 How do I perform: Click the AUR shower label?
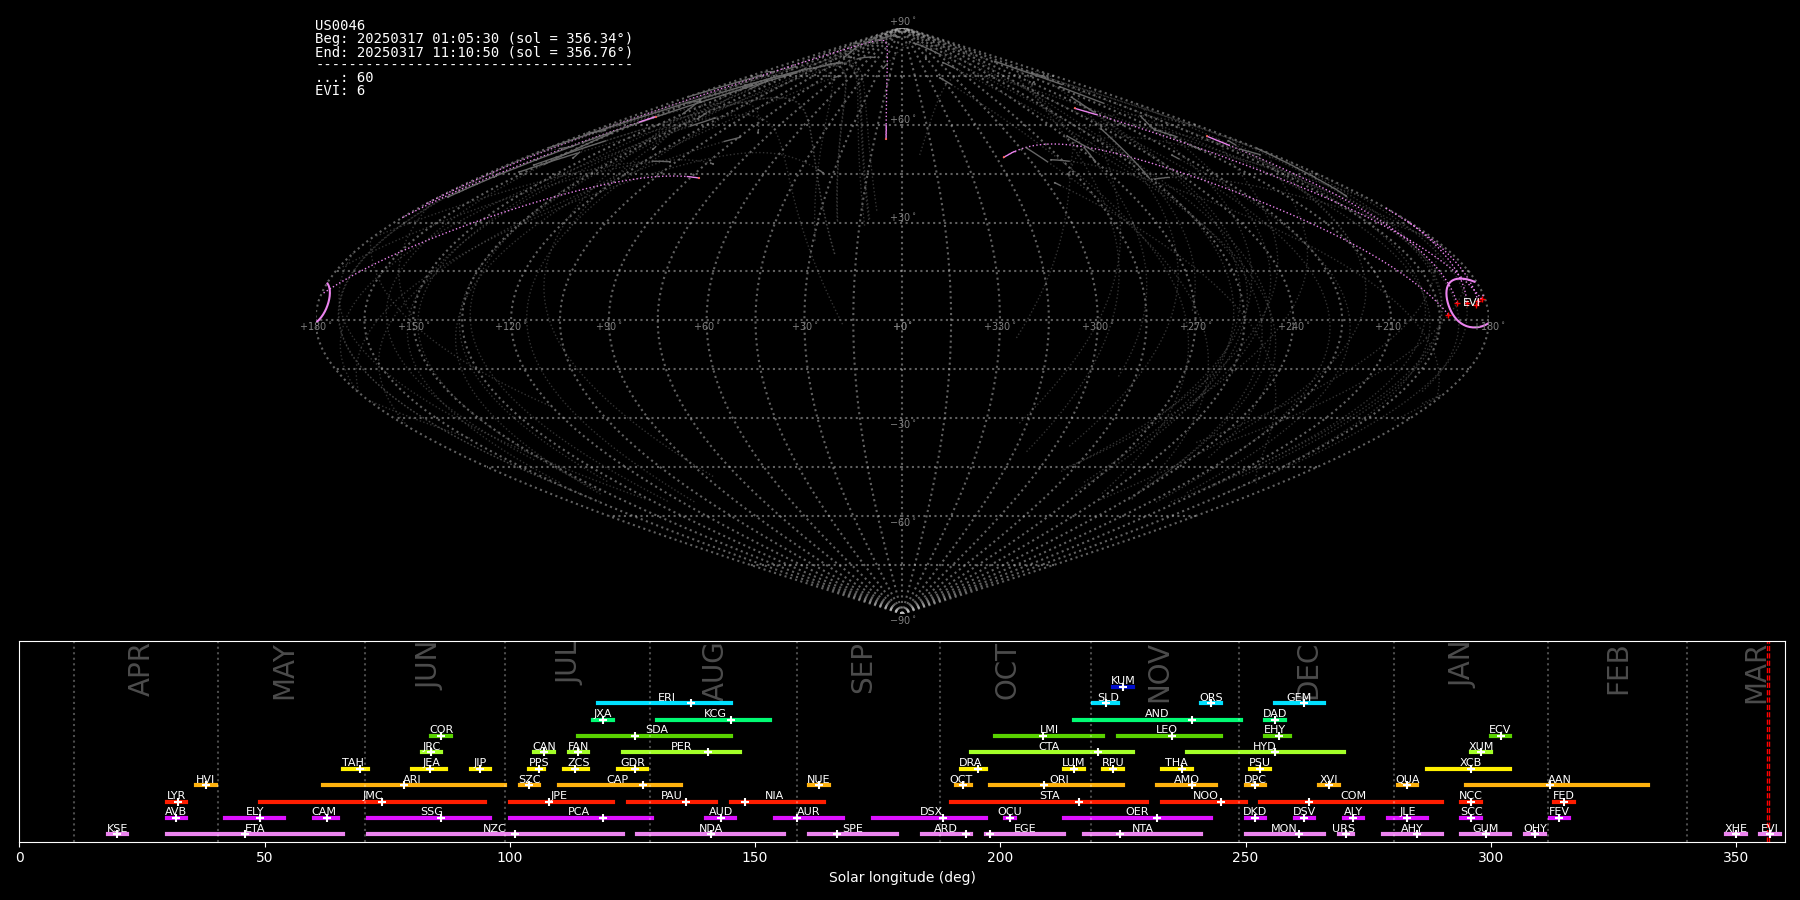point(808,812)
